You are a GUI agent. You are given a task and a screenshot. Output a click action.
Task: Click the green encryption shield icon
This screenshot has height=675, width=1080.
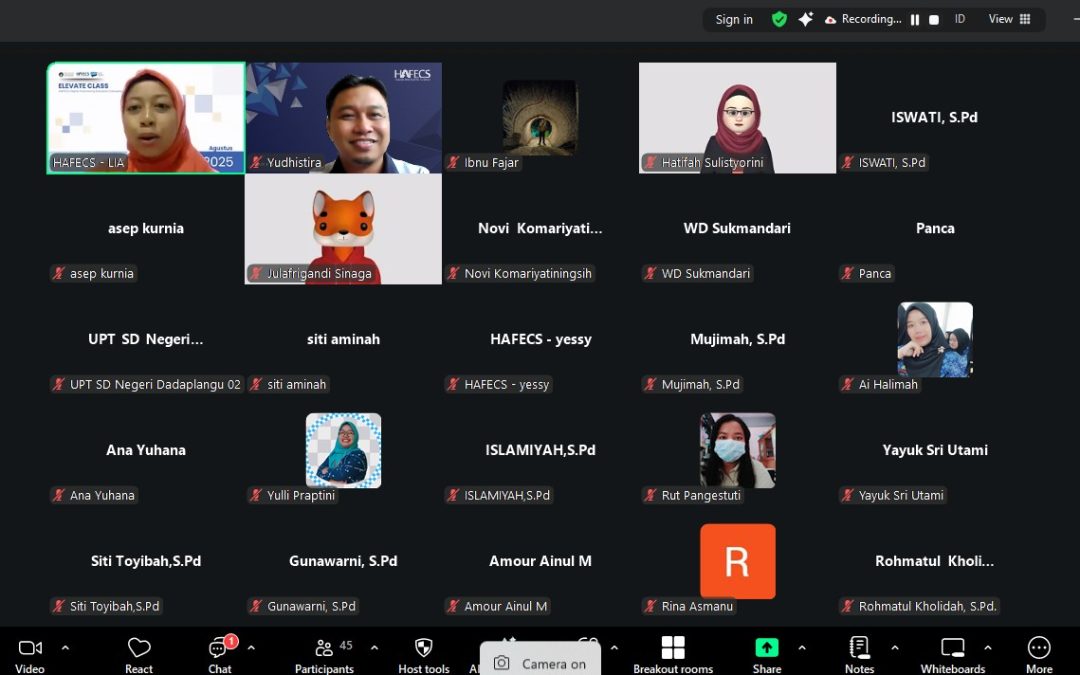tap(779, 19)
